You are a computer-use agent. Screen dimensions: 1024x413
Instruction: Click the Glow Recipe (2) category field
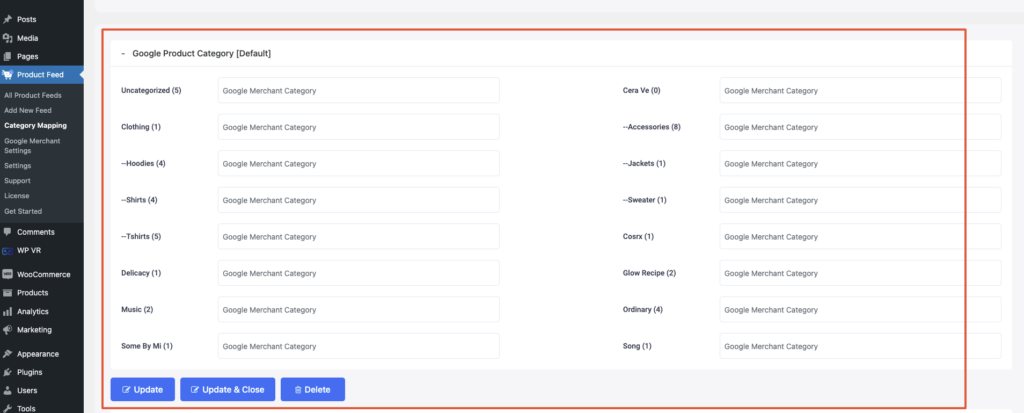click(x=860, y=273)
